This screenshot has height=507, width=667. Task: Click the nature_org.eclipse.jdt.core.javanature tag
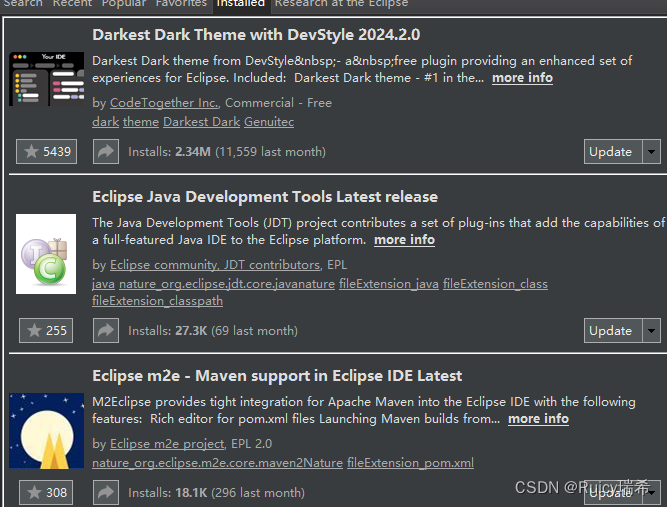coord(227,284)
